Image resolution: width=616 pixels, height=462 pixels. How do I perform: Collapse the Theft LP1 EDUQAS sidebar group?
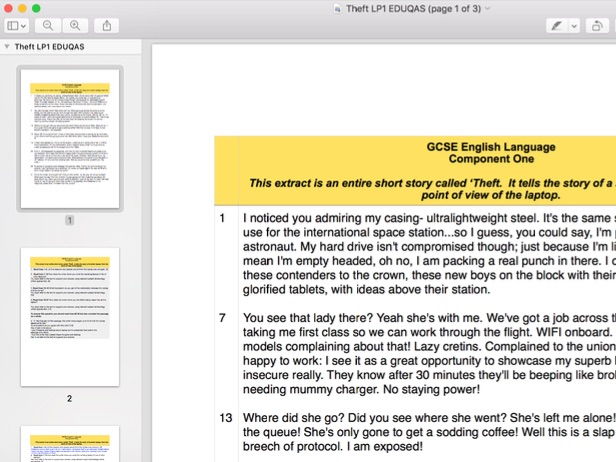[7, 46]
